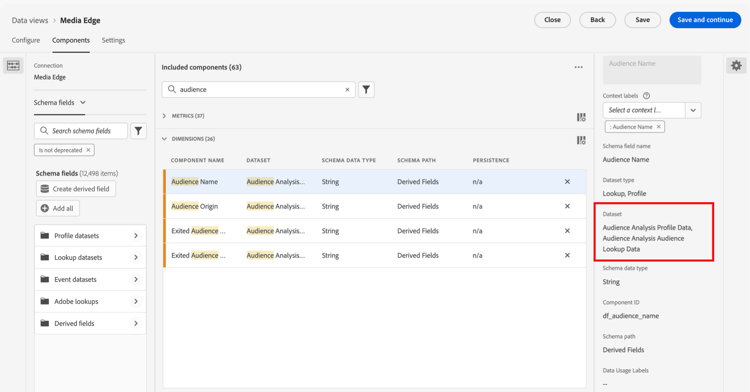Click the Media Edge connection name
This screenshot has width=750, height=392.
pyautogui.click(x=50, y=77)
